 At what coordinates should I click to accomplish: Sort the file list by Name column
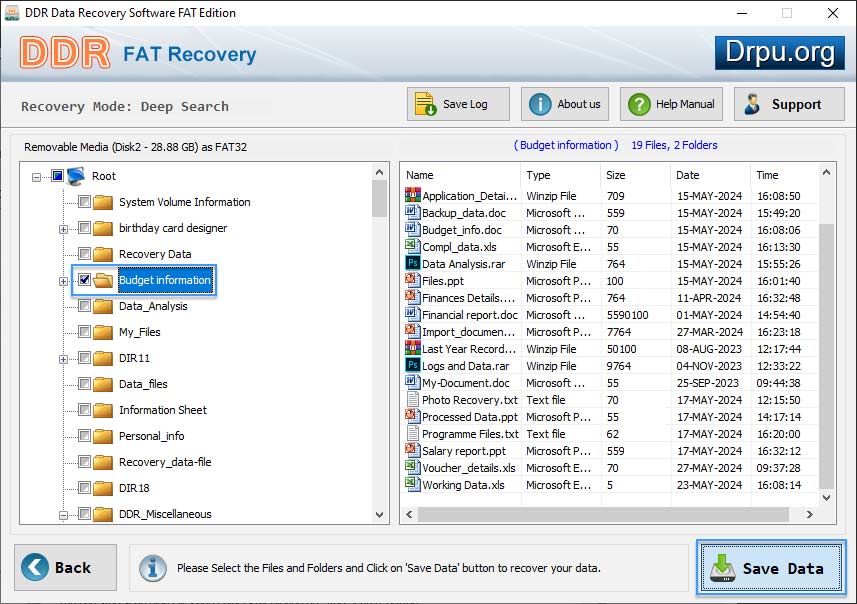[461, 175]
